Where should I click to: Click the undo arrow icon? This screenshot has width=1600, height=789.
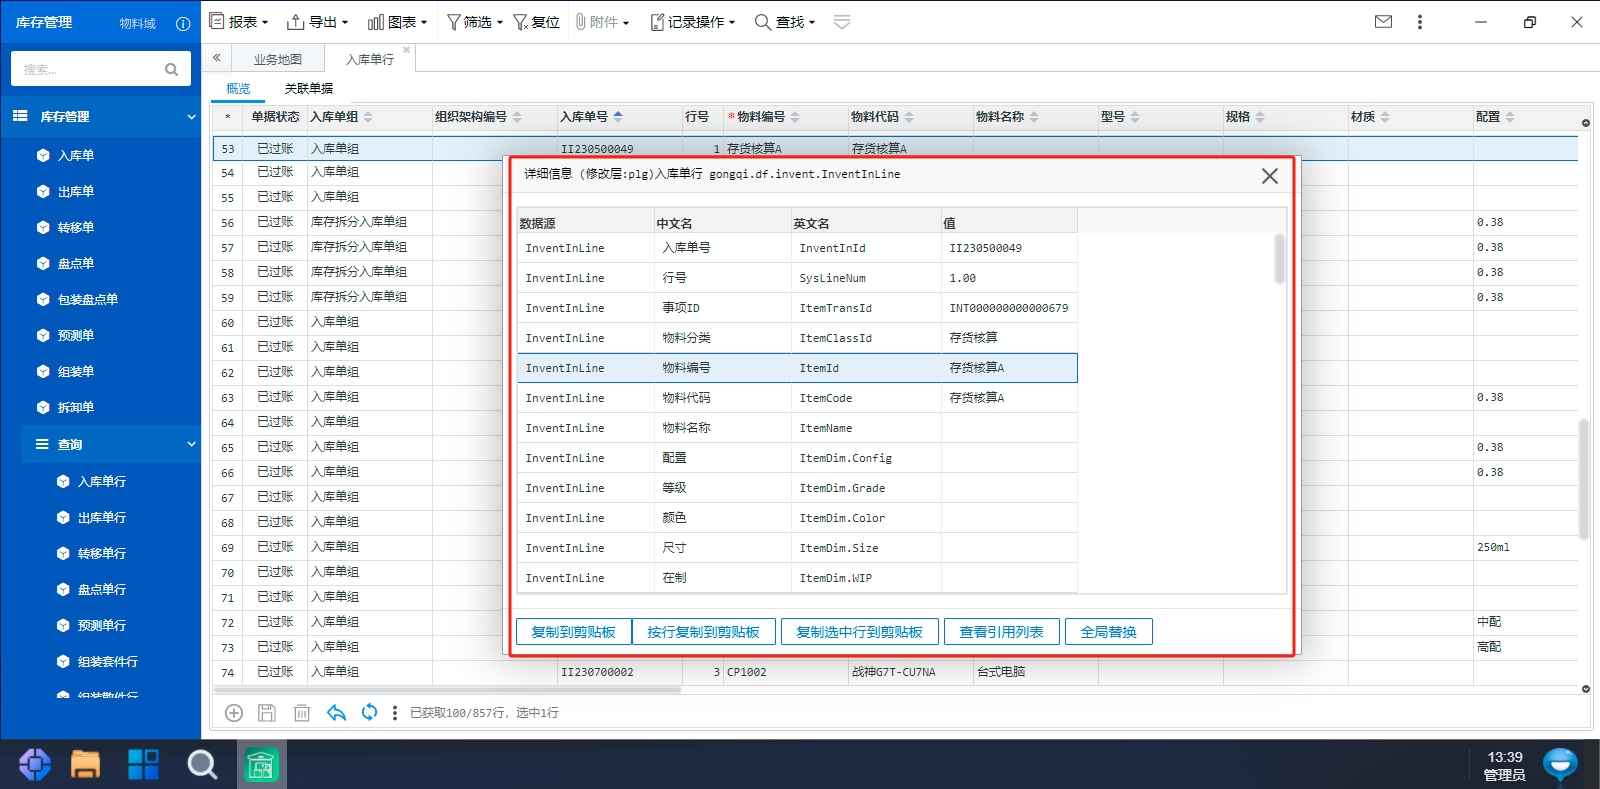tap(337, 713)
